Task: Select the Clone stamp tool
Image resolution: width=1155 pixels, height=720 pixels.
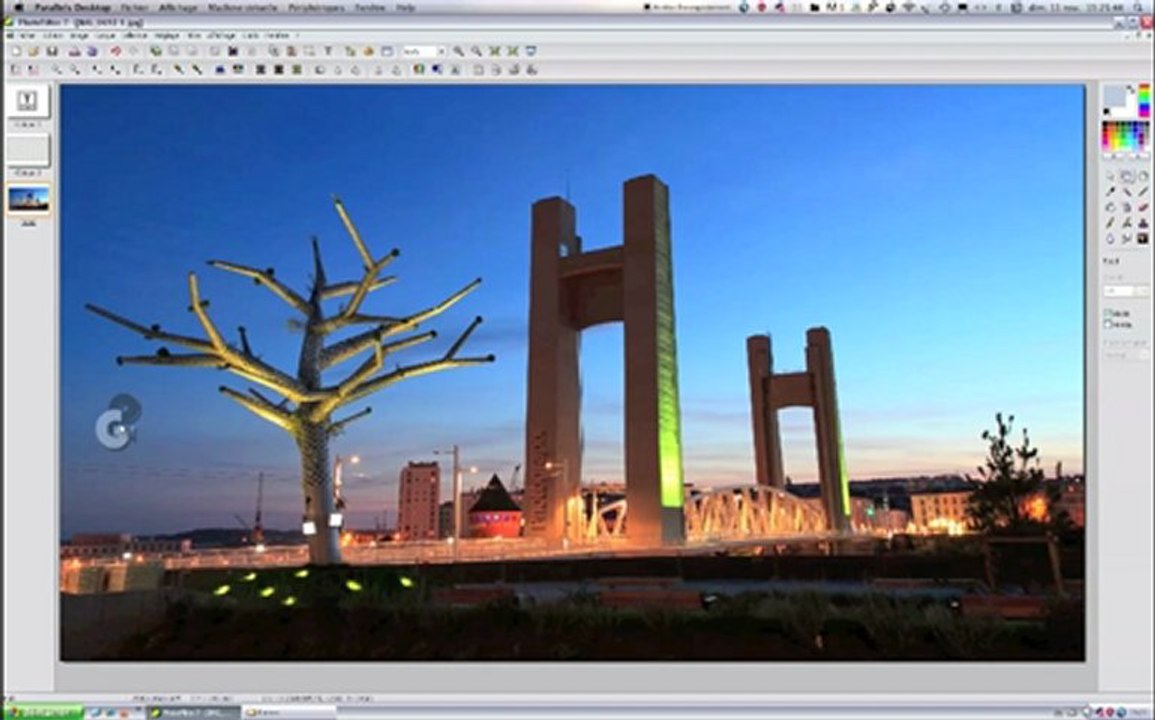Action: pos(1142,223)
